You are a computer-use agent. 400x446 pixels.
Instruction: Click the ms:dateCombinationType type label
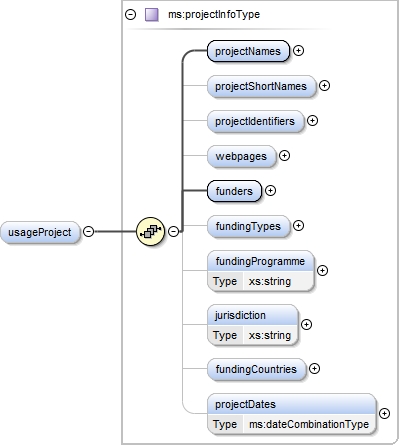point(309,424)
